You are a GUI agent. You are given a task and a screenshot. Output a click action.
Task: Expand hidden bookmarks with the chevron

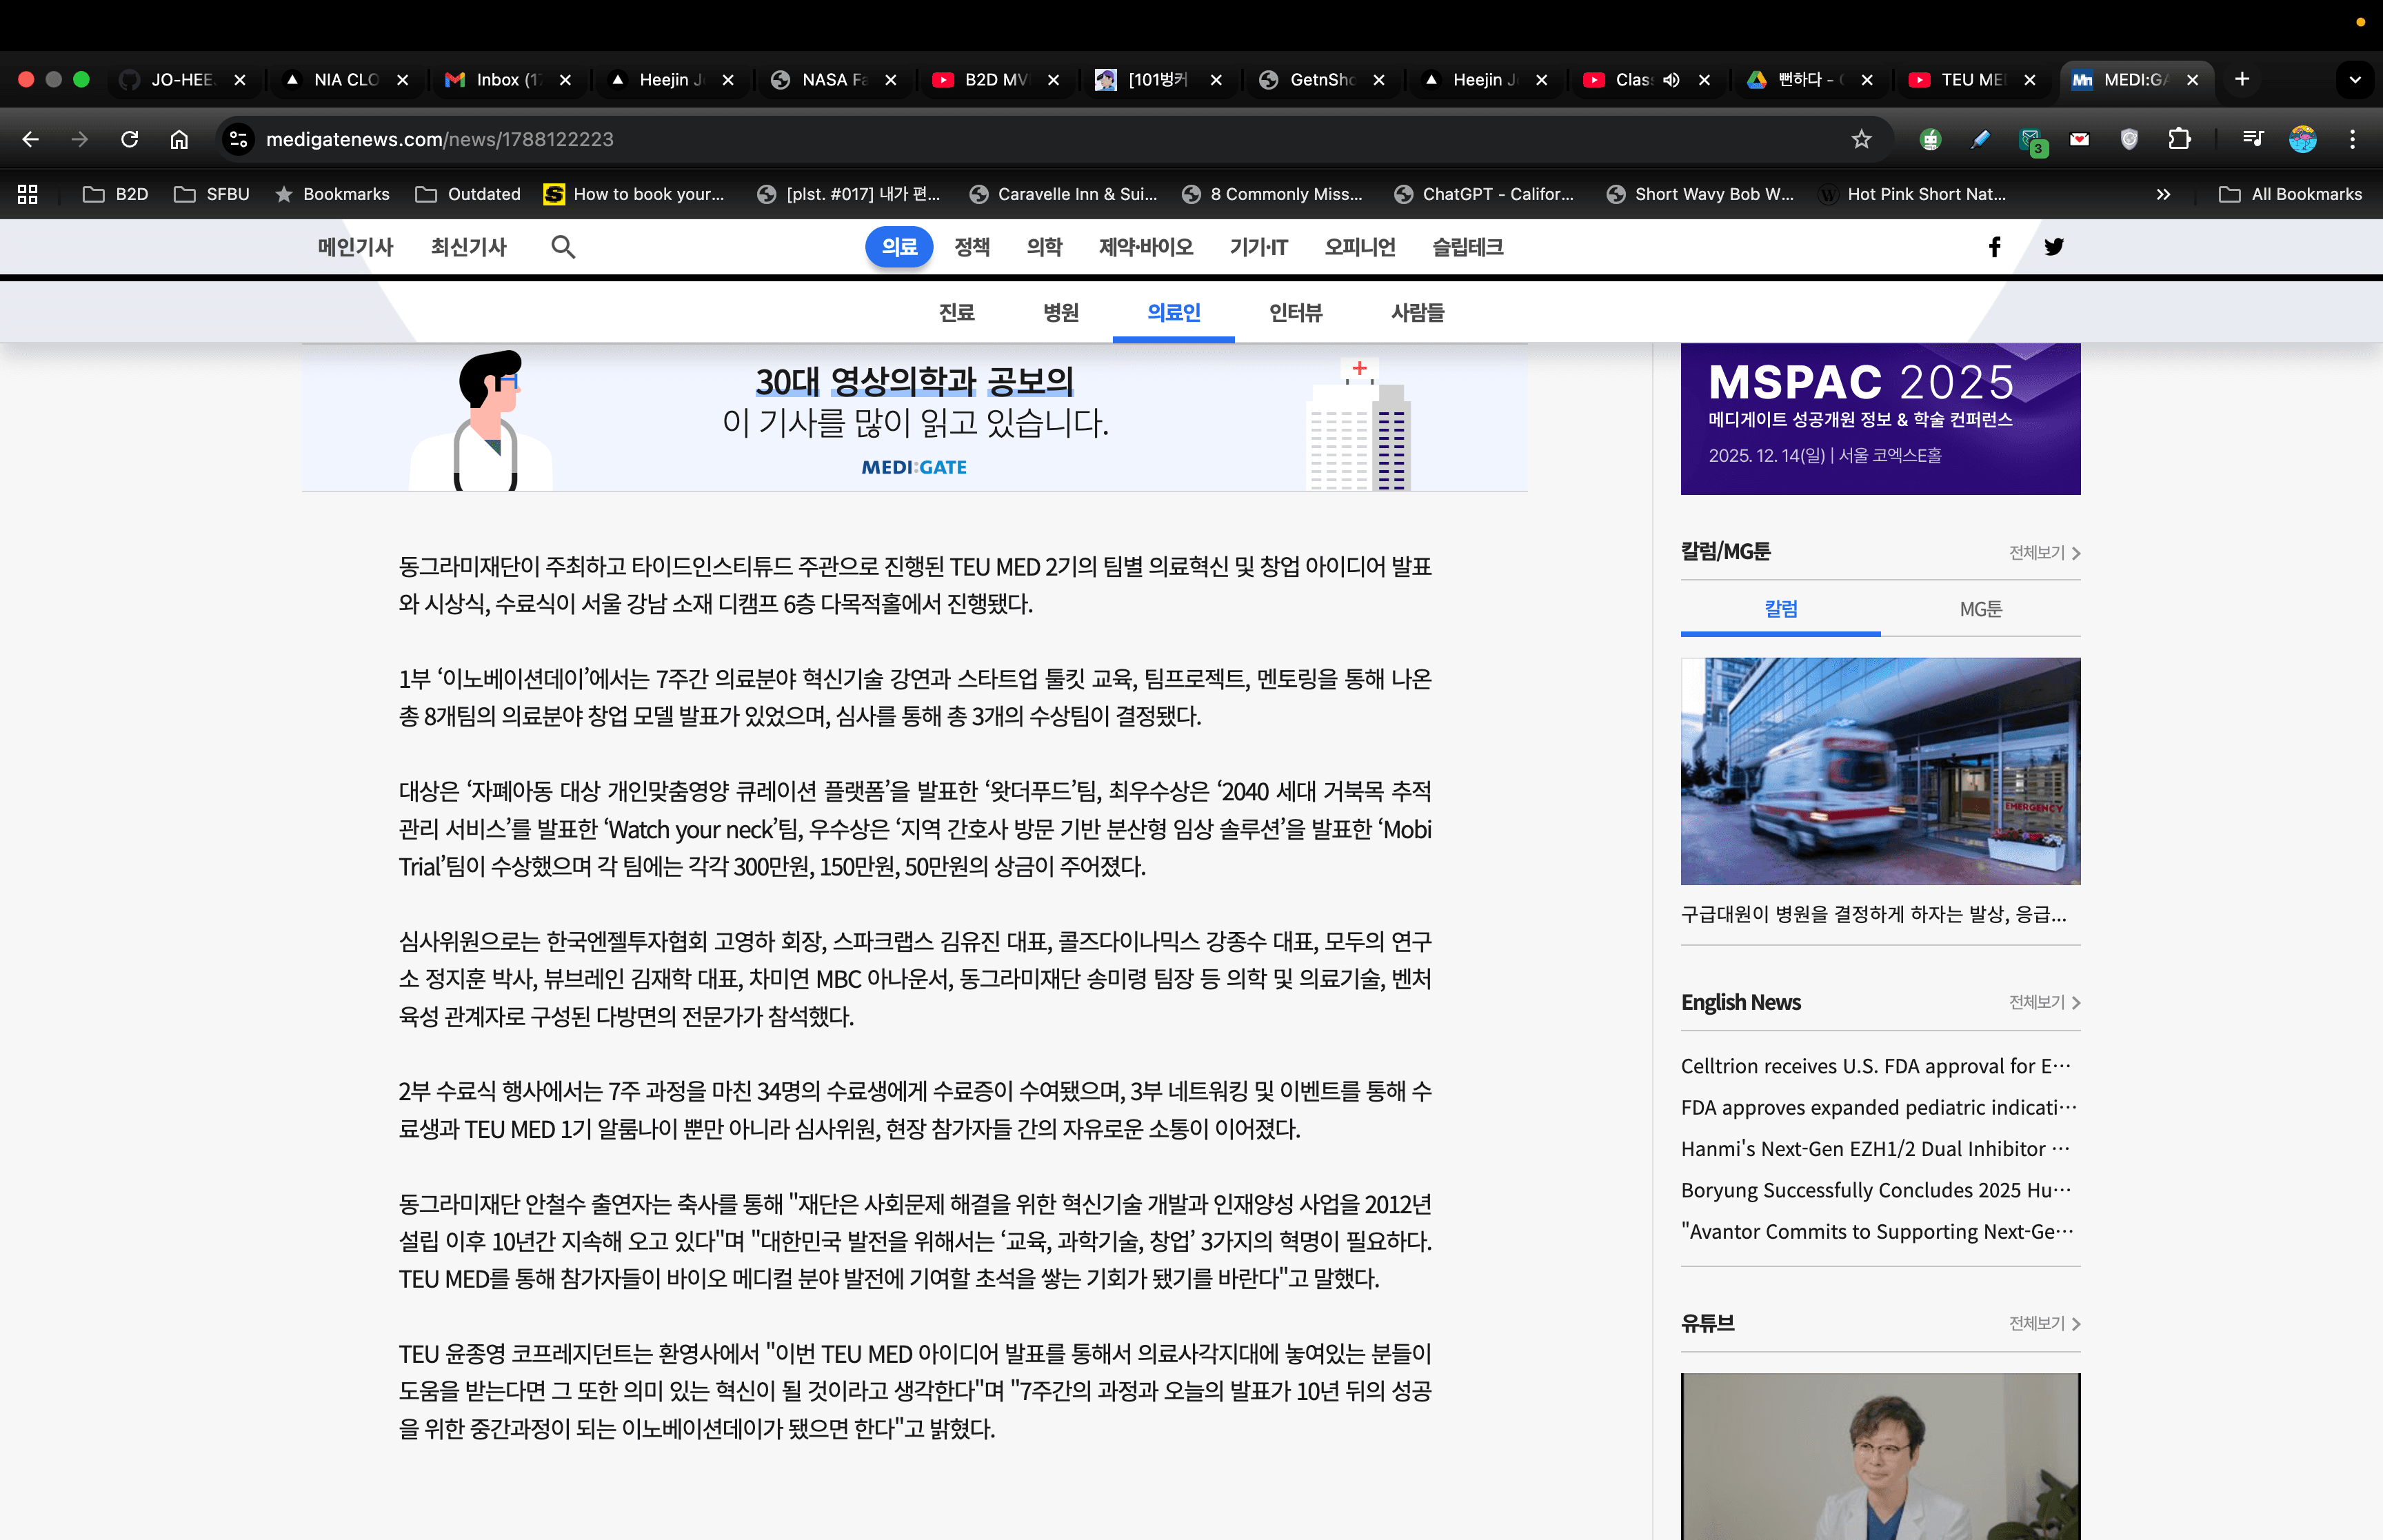tap(2163, 194)
